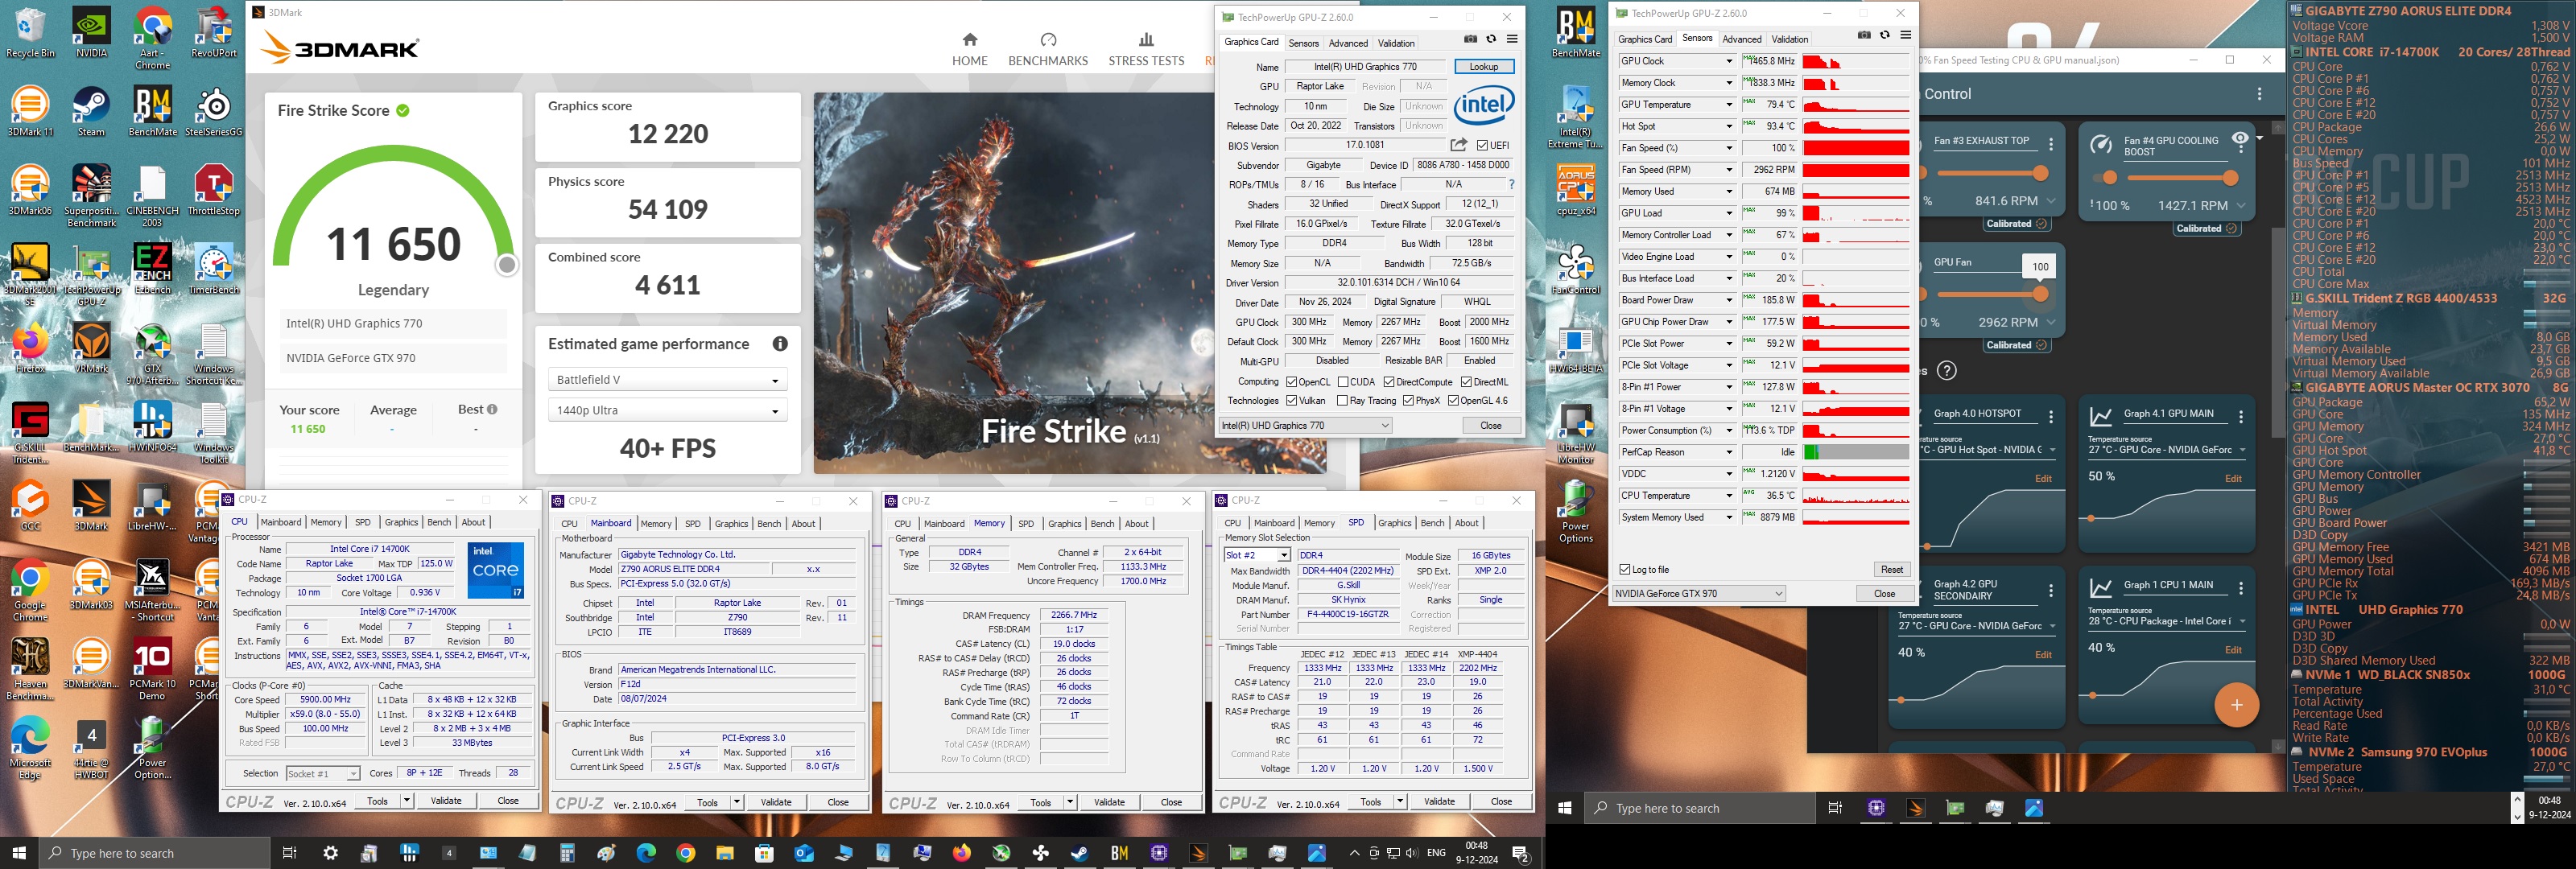Toggle the PhysX checkbox in GPU-Z
Screen dimensions: 2576x869
(1408, 401)
